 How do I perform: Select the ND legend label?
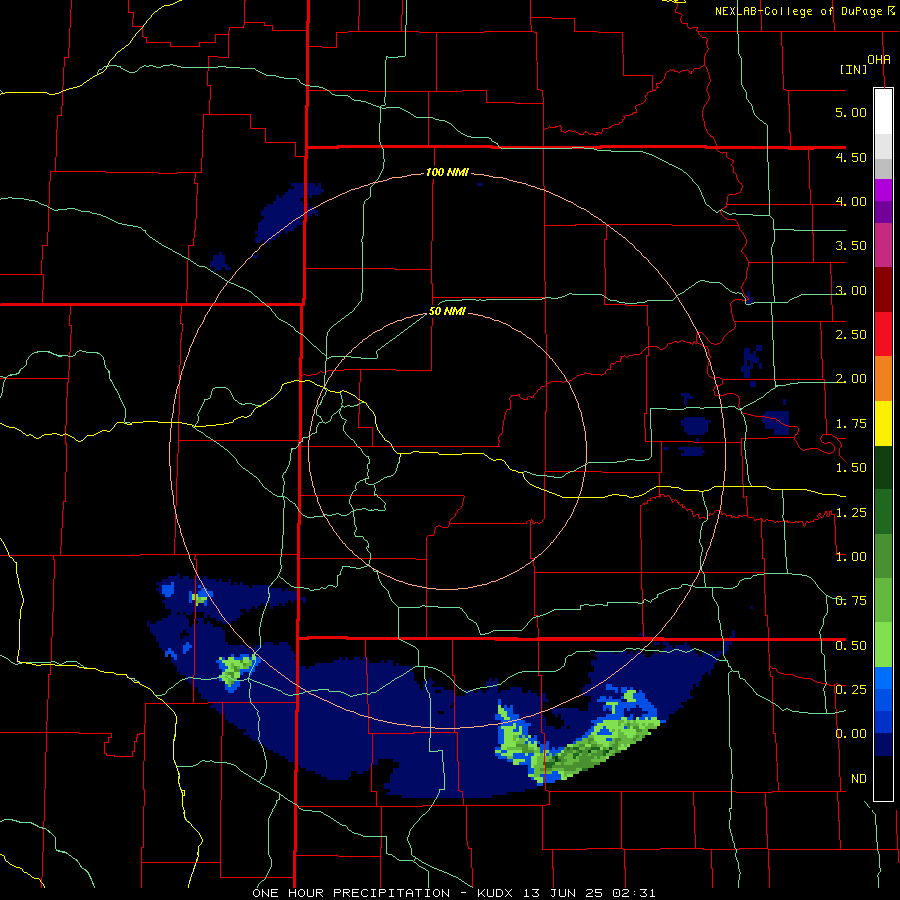(x=859, y=779)
